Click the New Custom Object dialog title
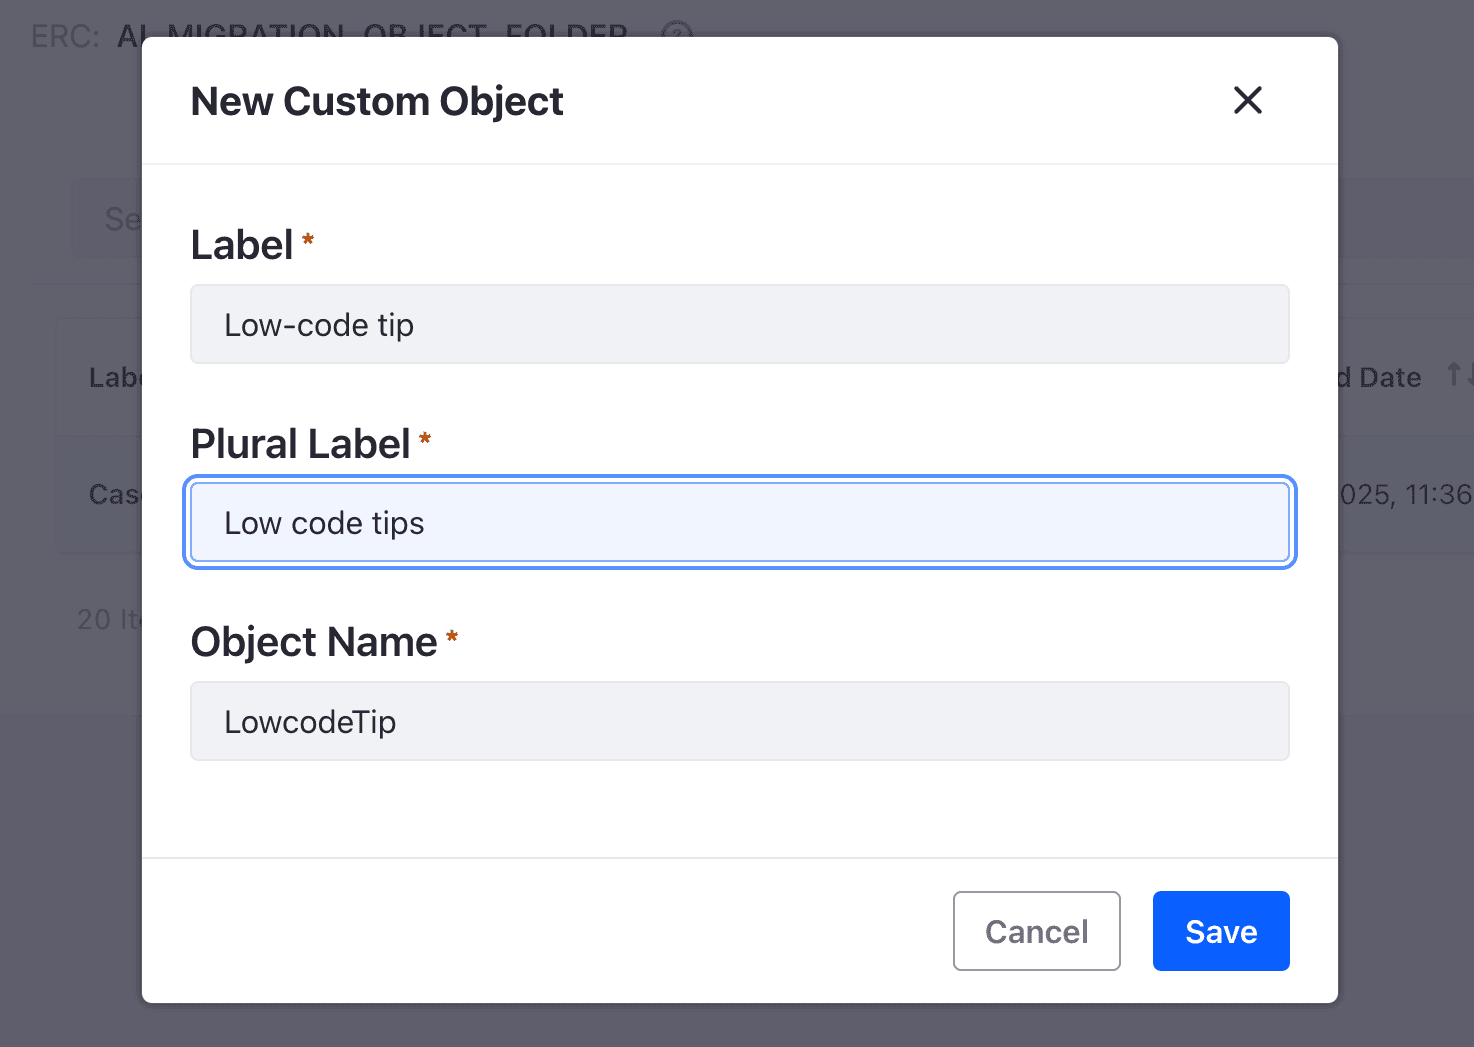Viewport: 1474px width, 1047px height. point(377,100)
